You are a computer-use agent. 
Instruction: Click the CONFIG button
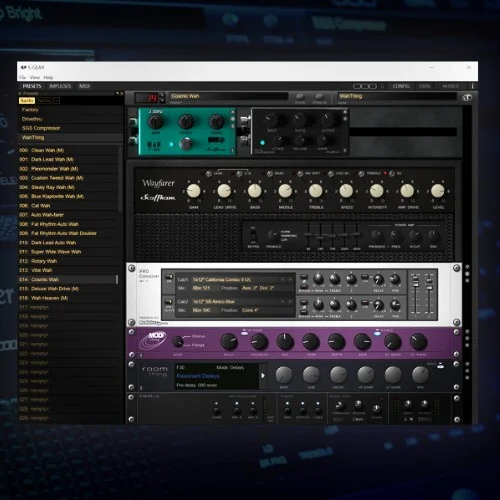401,86
